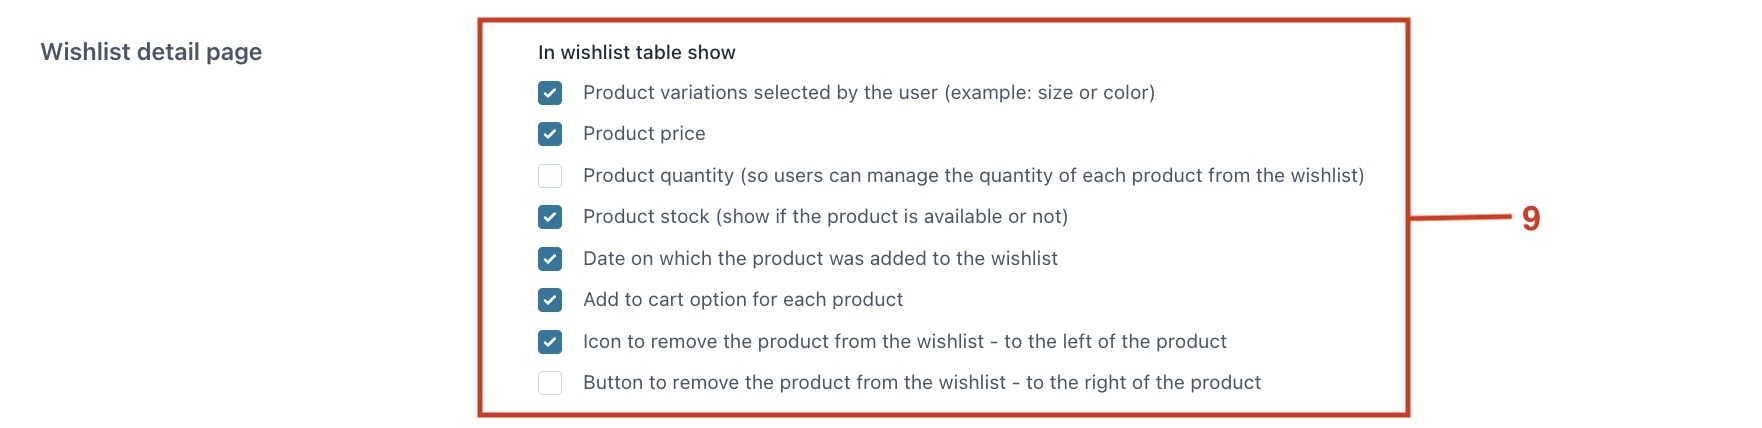Image resolution: width=1762 pixels, height=428 pixels.
Task: Click the 'Add to cart option for each product' label
Action: [x=743, y=300]
